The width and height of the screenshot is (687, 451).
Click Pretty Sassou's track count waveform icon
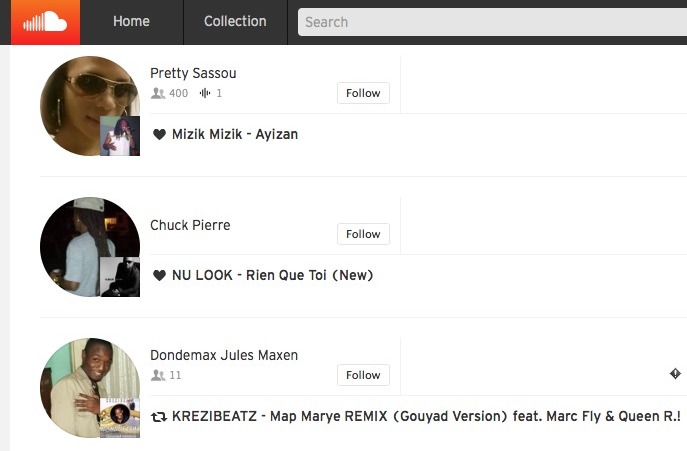pos(205,93)
